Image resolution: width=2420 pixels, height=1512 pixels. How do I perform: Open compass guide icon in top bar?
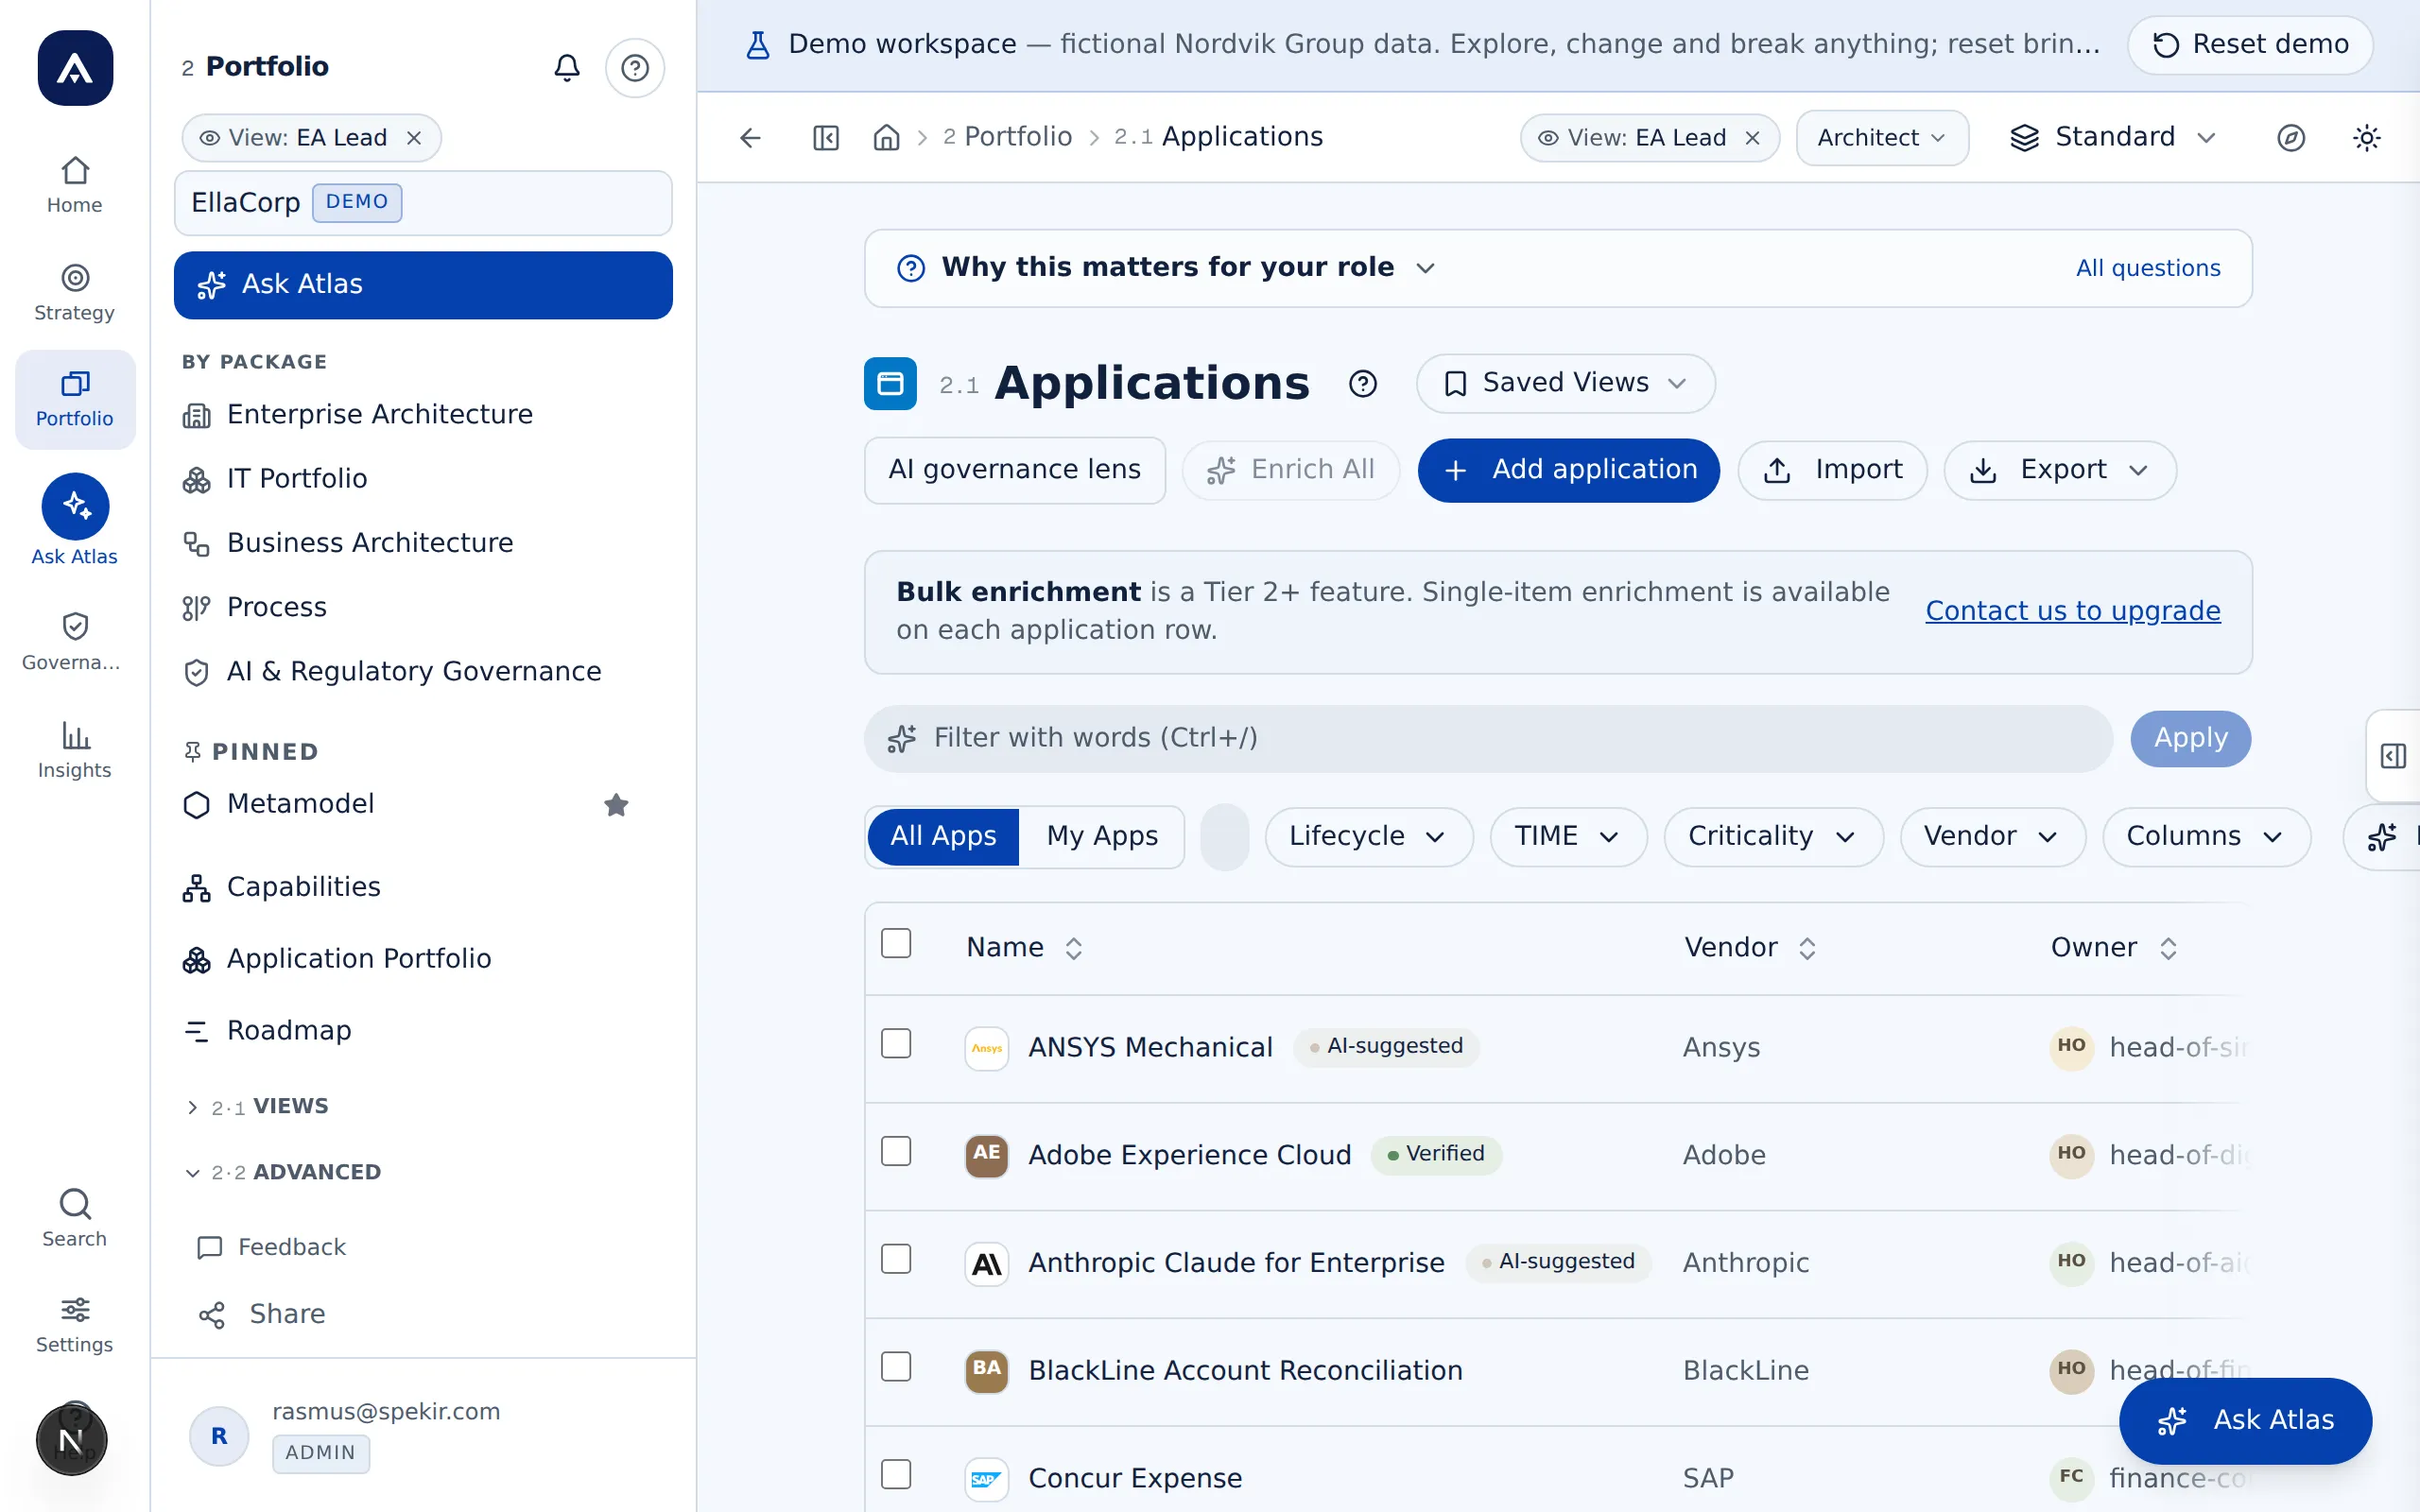click(2291, 137)
